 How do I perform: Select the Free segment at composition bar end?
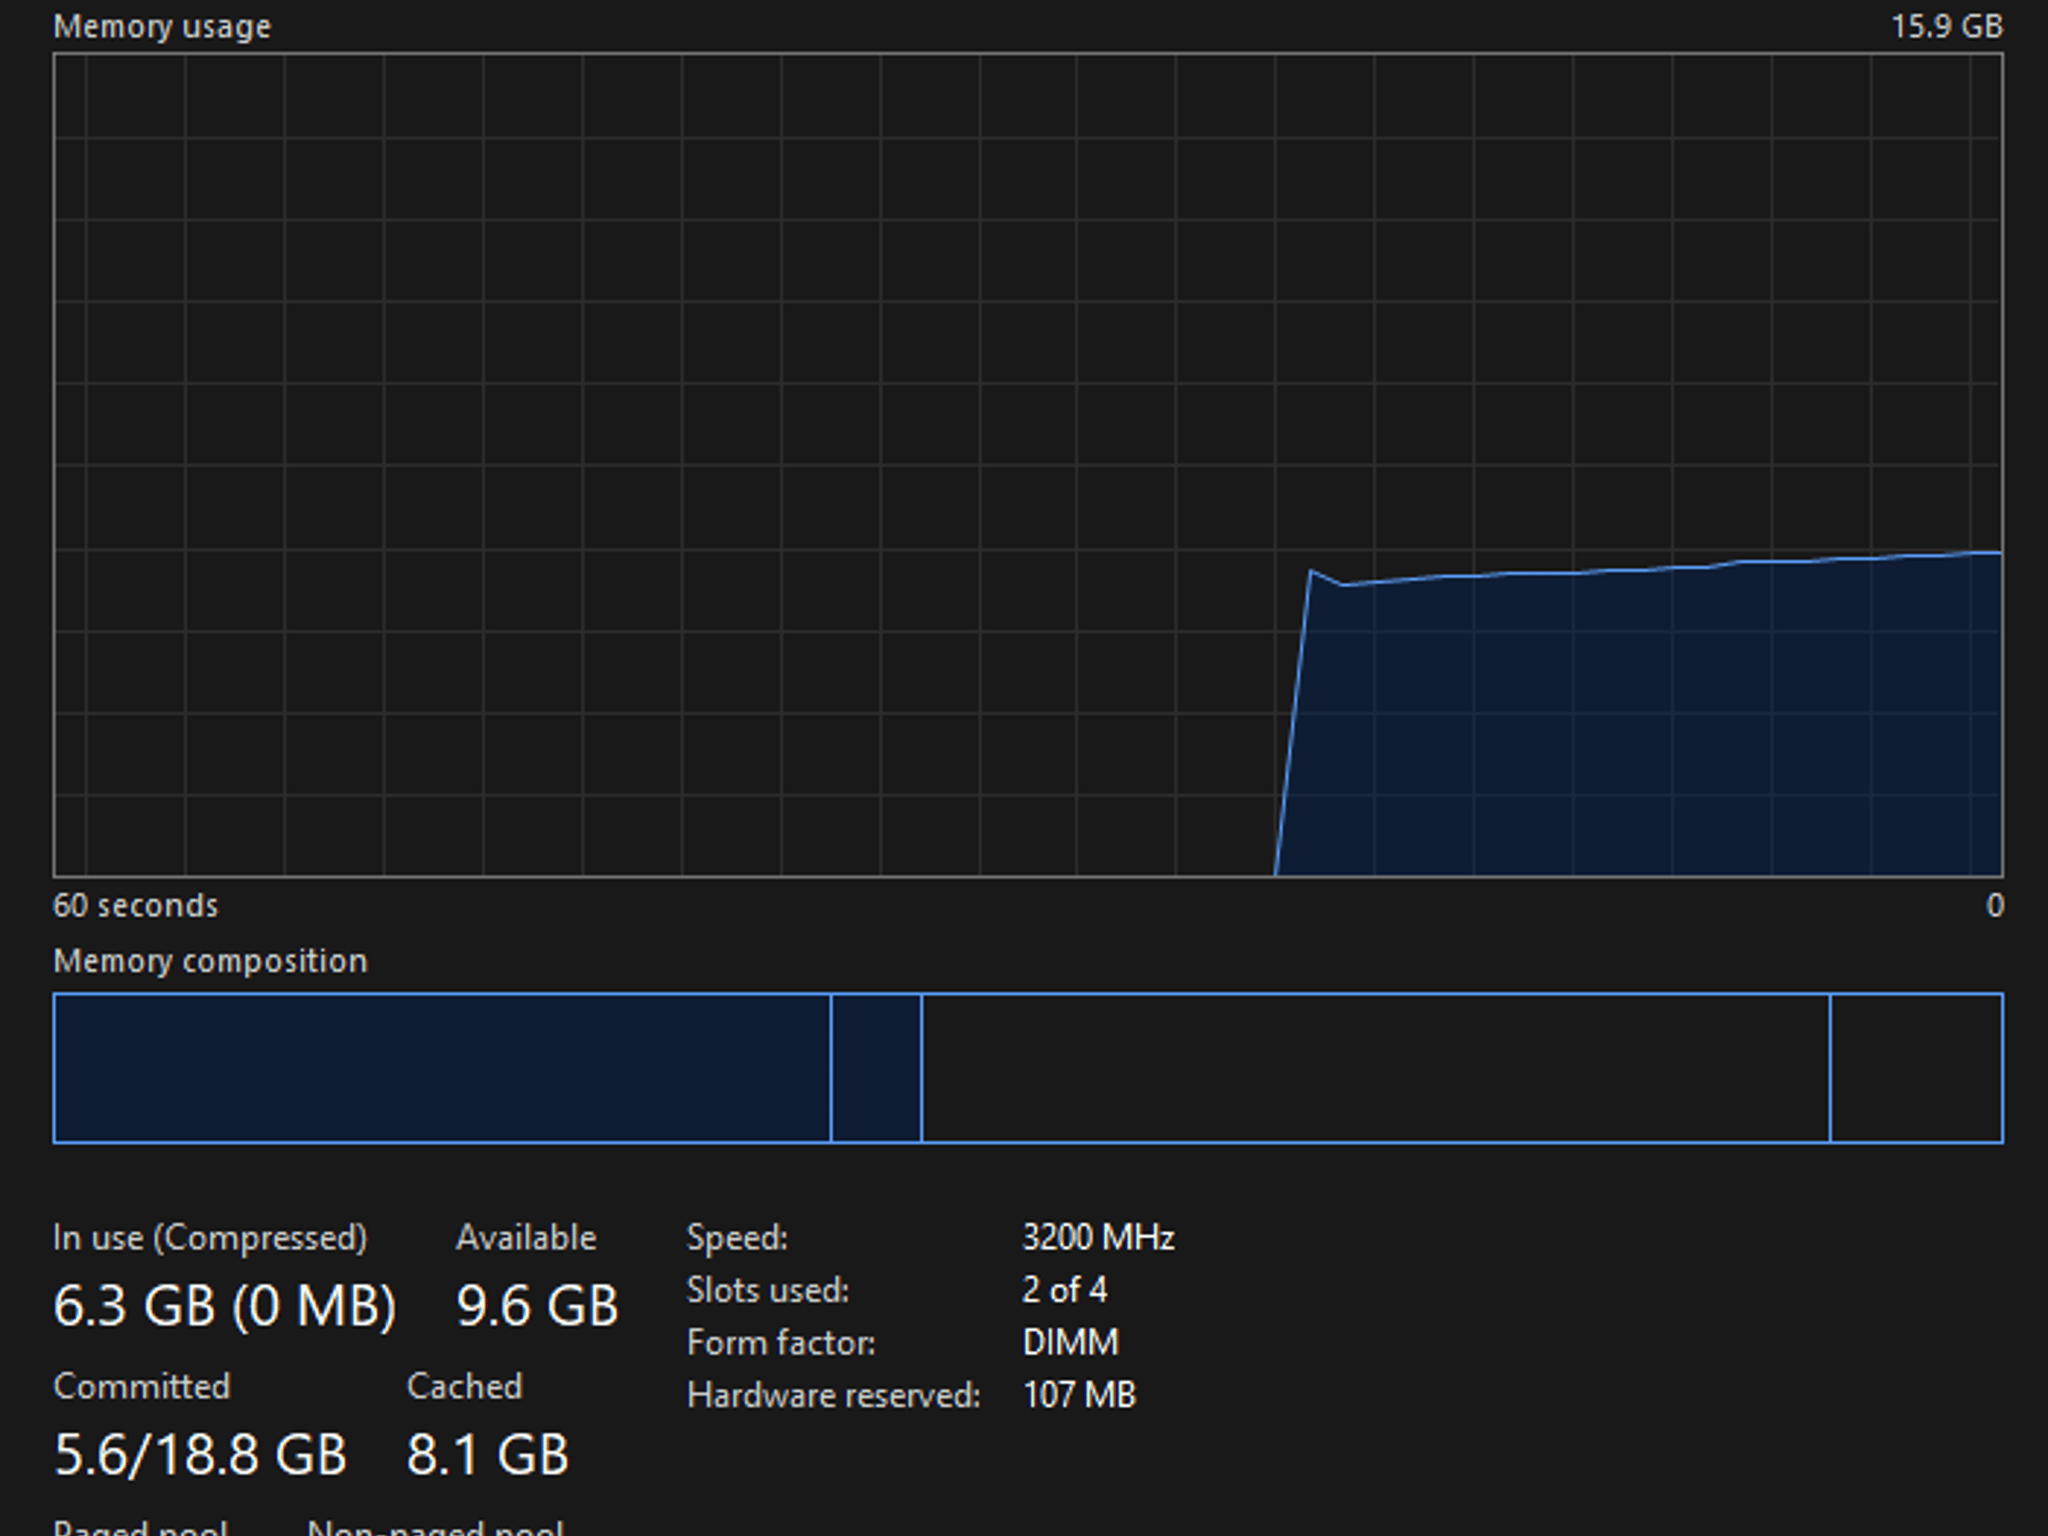1917,1068
